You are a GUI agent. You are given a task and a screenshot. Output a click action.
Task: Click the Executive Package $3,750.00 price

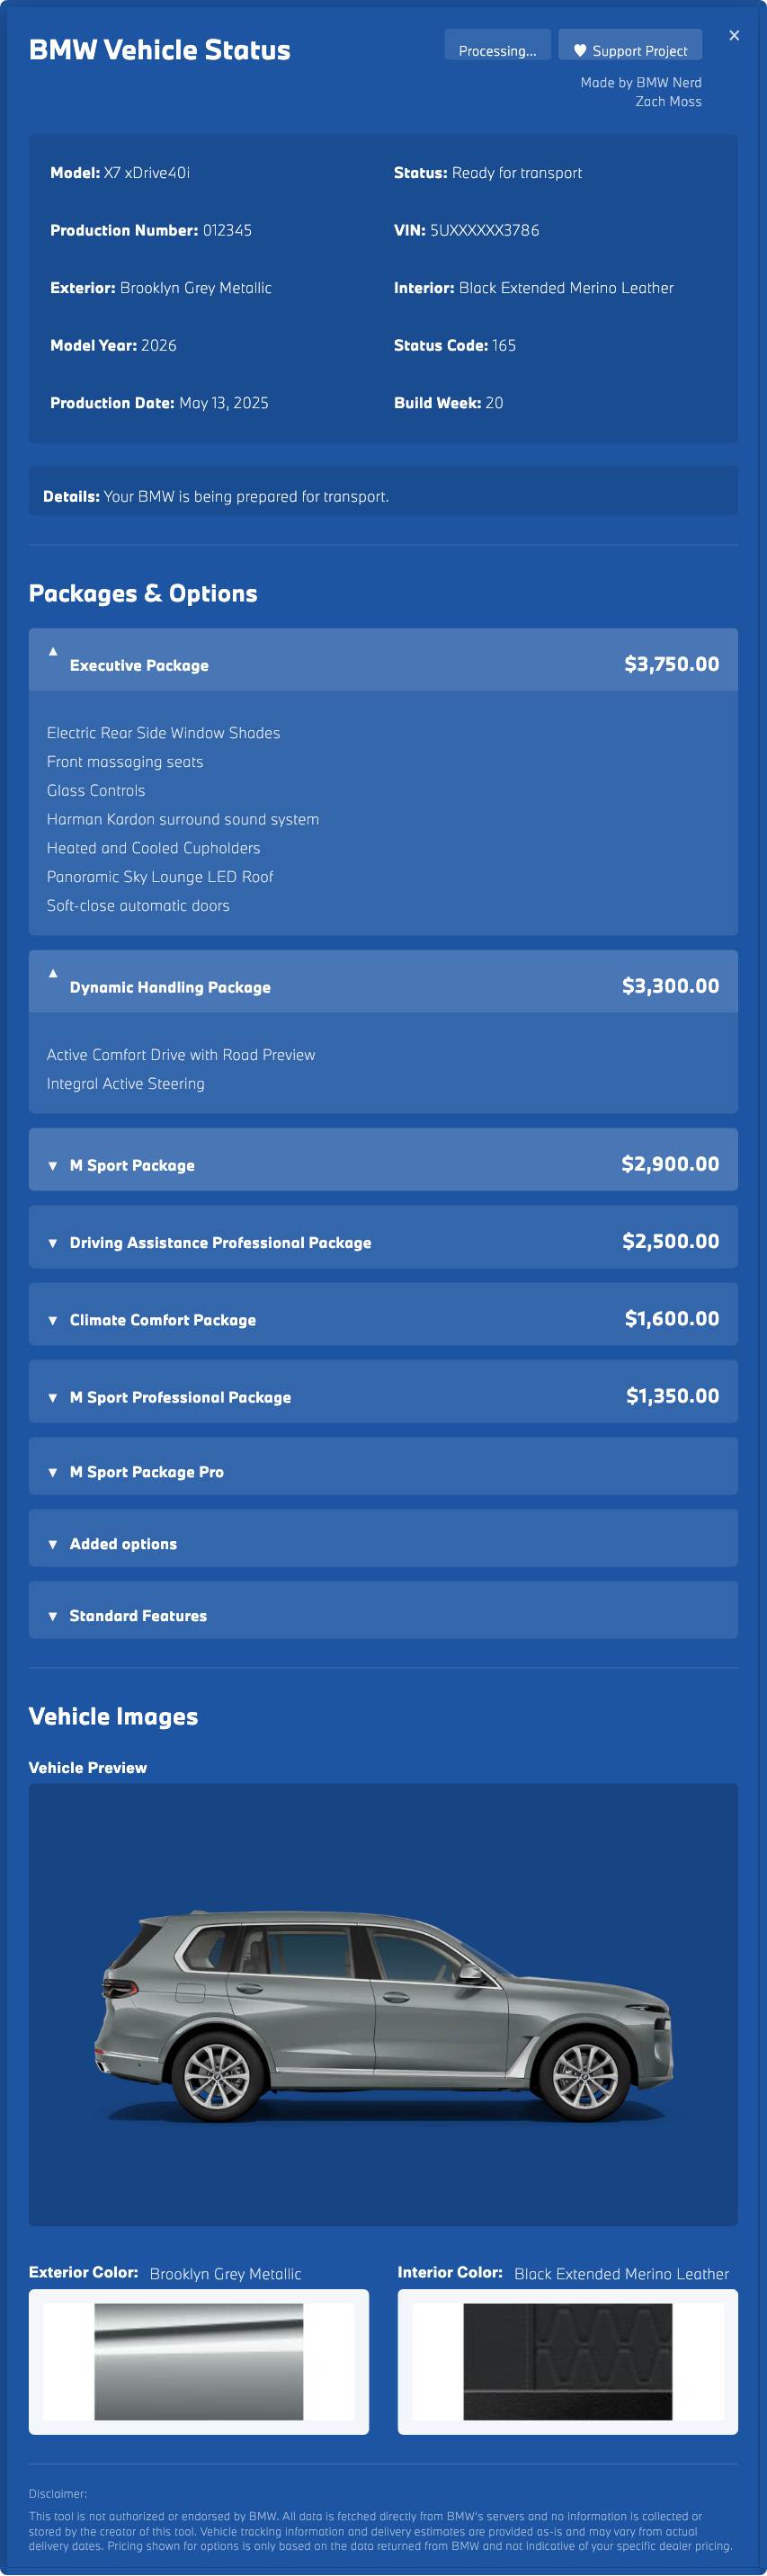pyautogui.click(x=671, y=664)
